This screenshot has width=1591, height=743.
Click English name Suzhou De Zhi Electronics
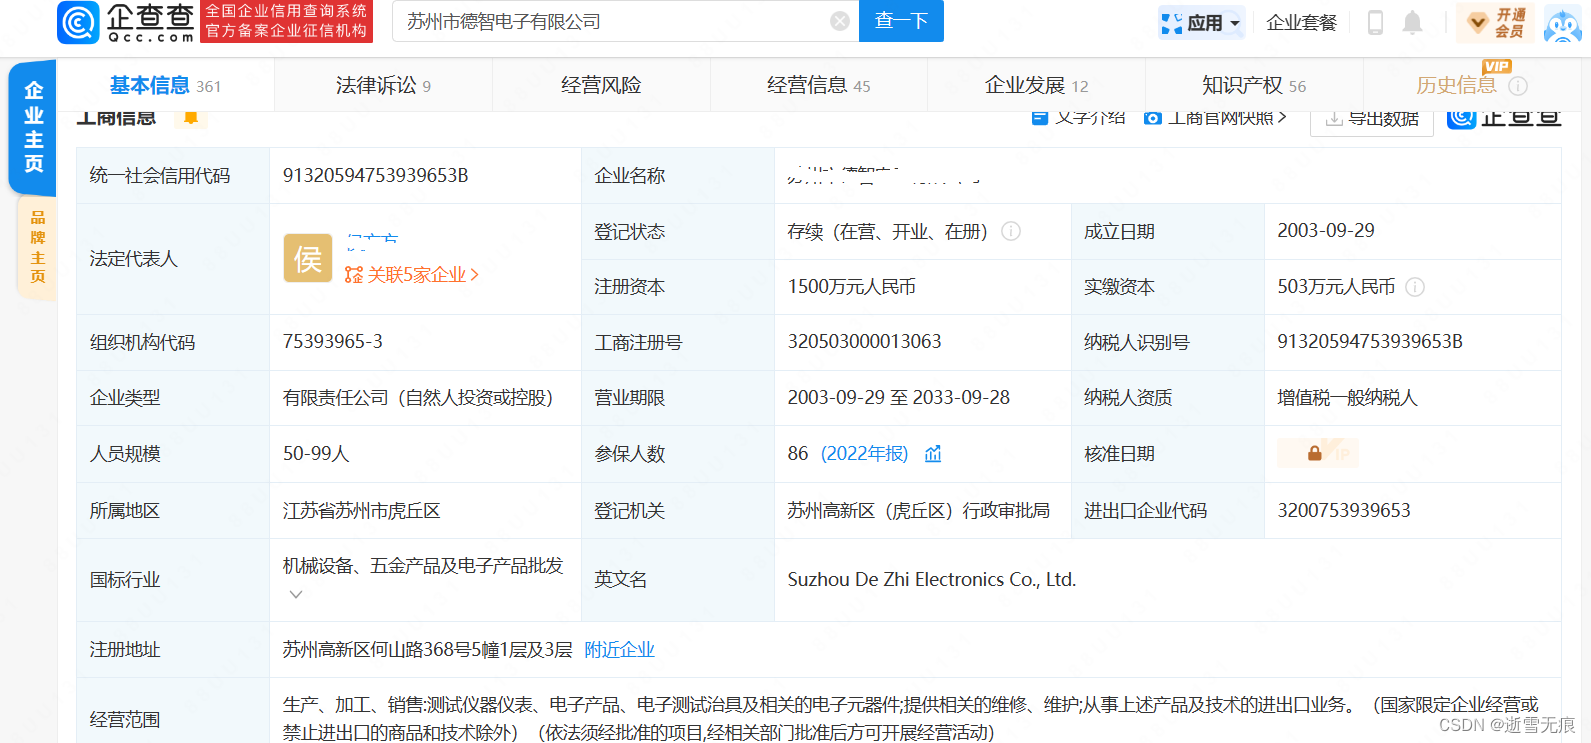932,580
